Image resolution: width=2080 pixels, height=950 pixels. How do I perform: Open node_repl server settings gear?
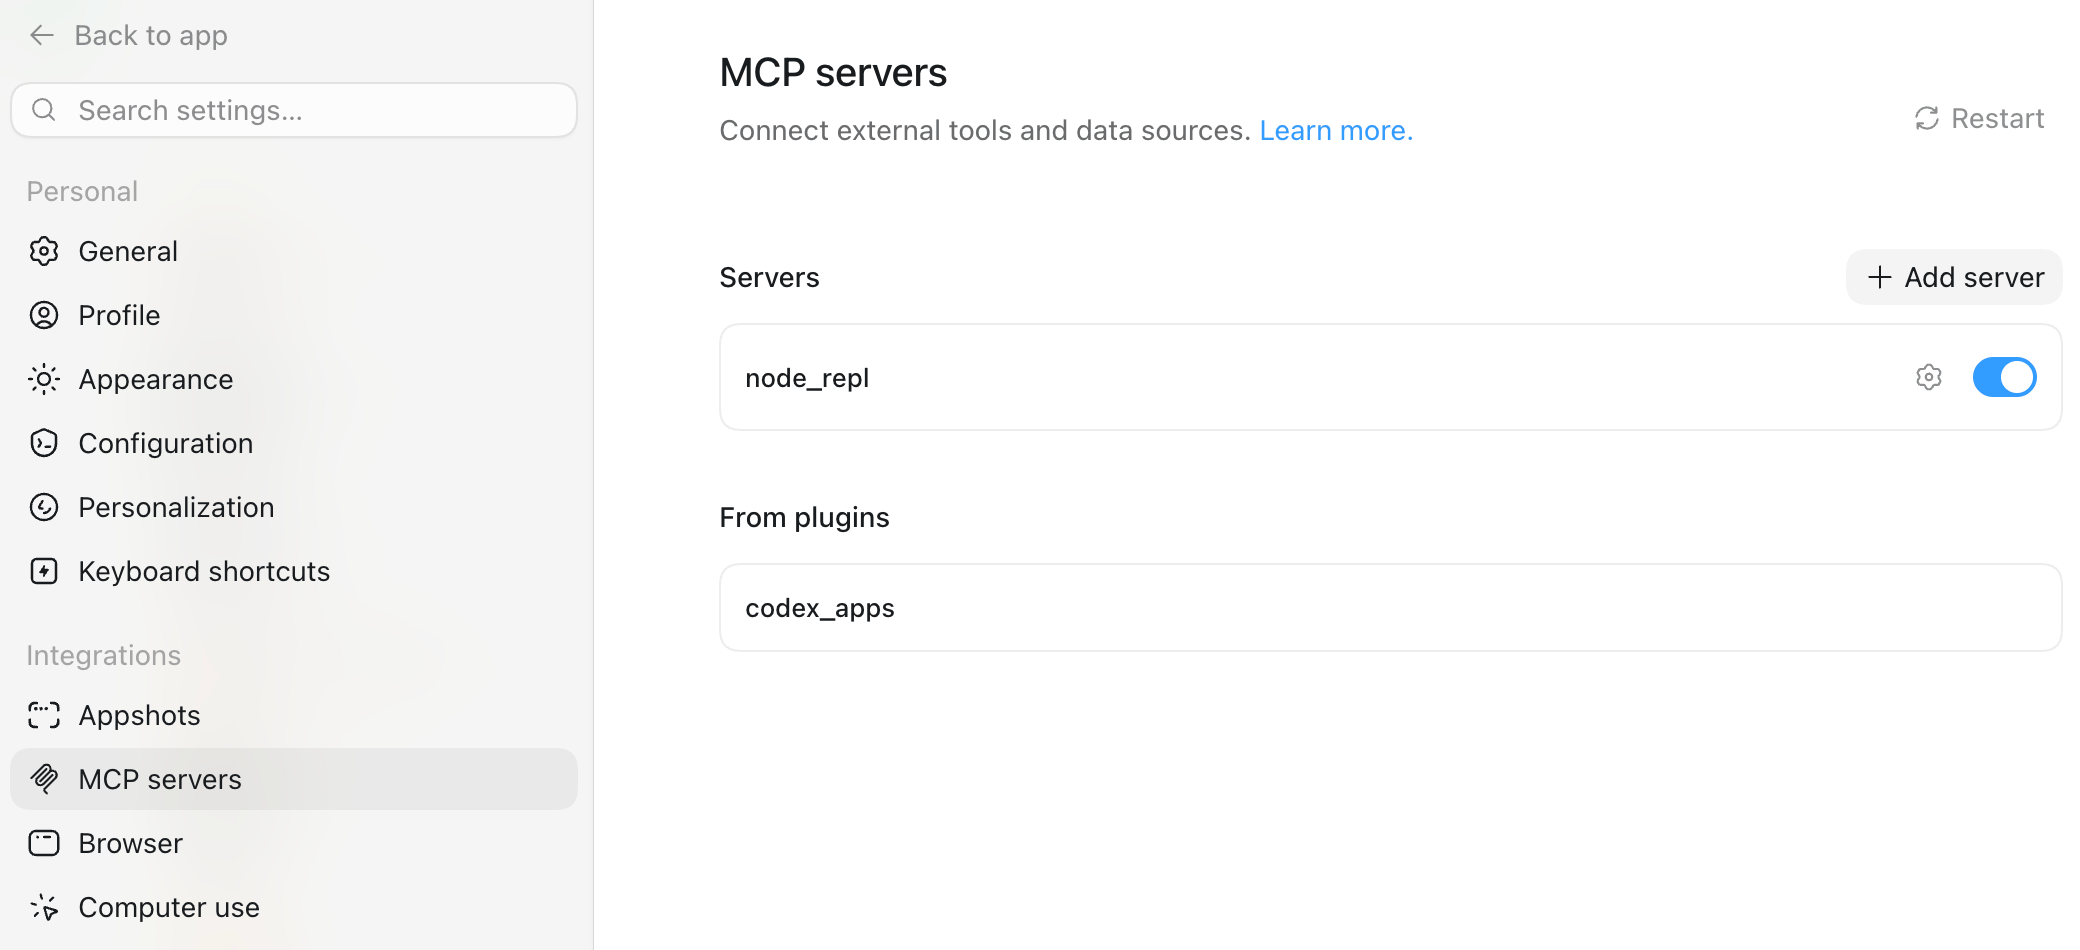coord(1929,377)
